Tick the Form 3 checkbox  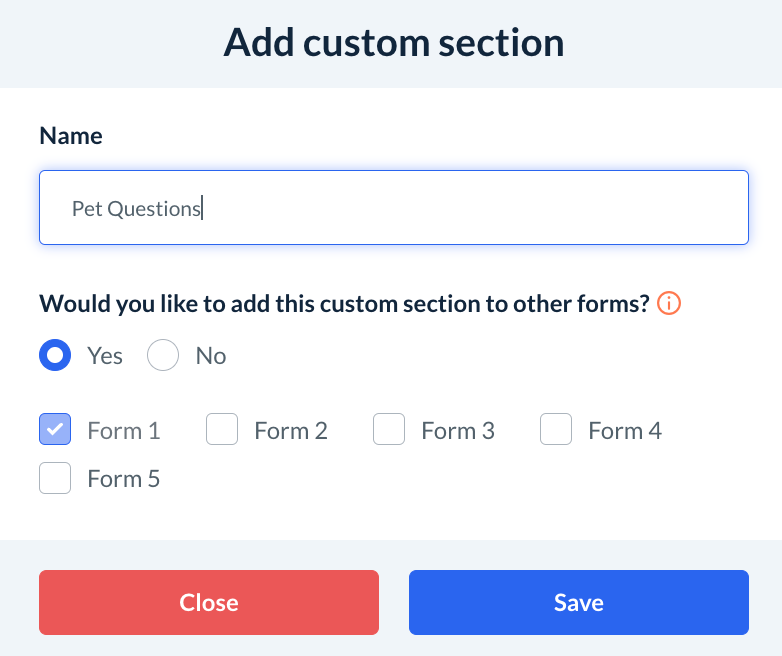click(x=389, y=431)
